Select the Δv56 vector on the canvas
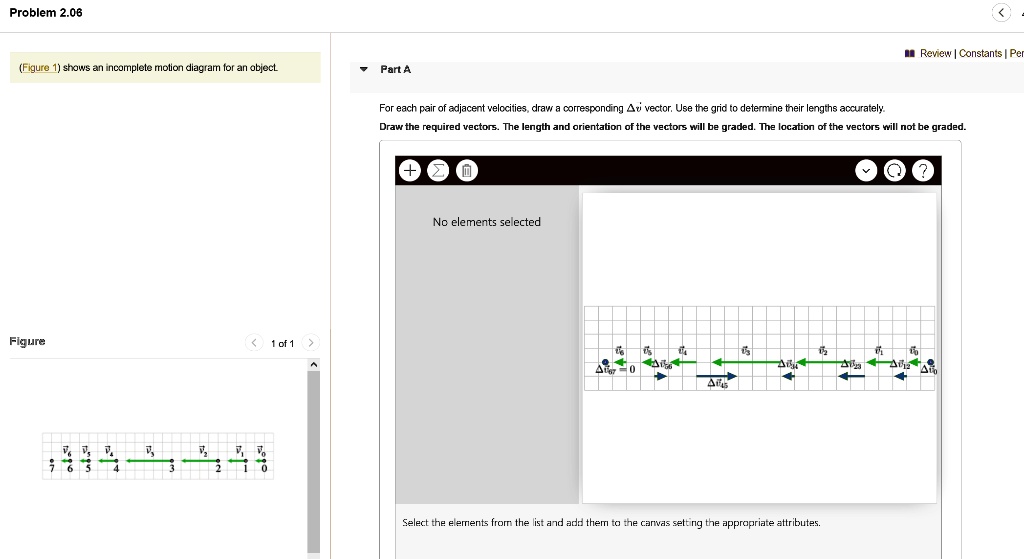The height and width of the screenshot is (559, 1024). 660,376
